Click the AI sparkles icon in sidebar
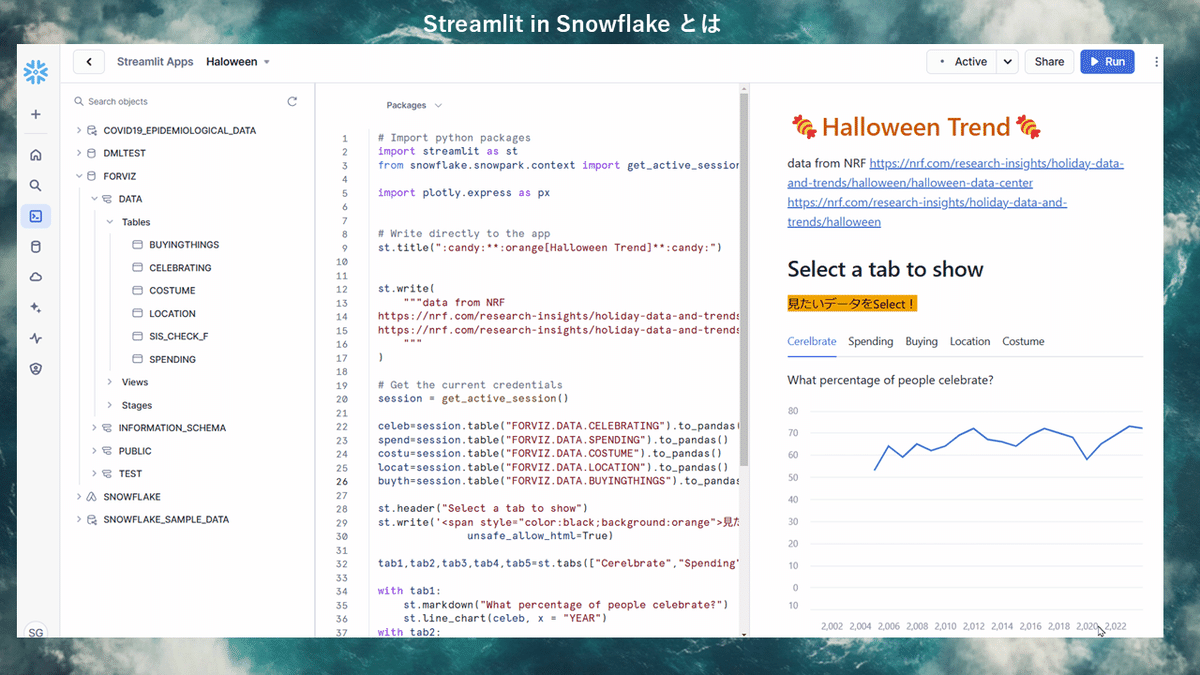1200x675 pixels. (x=36, y=307)
